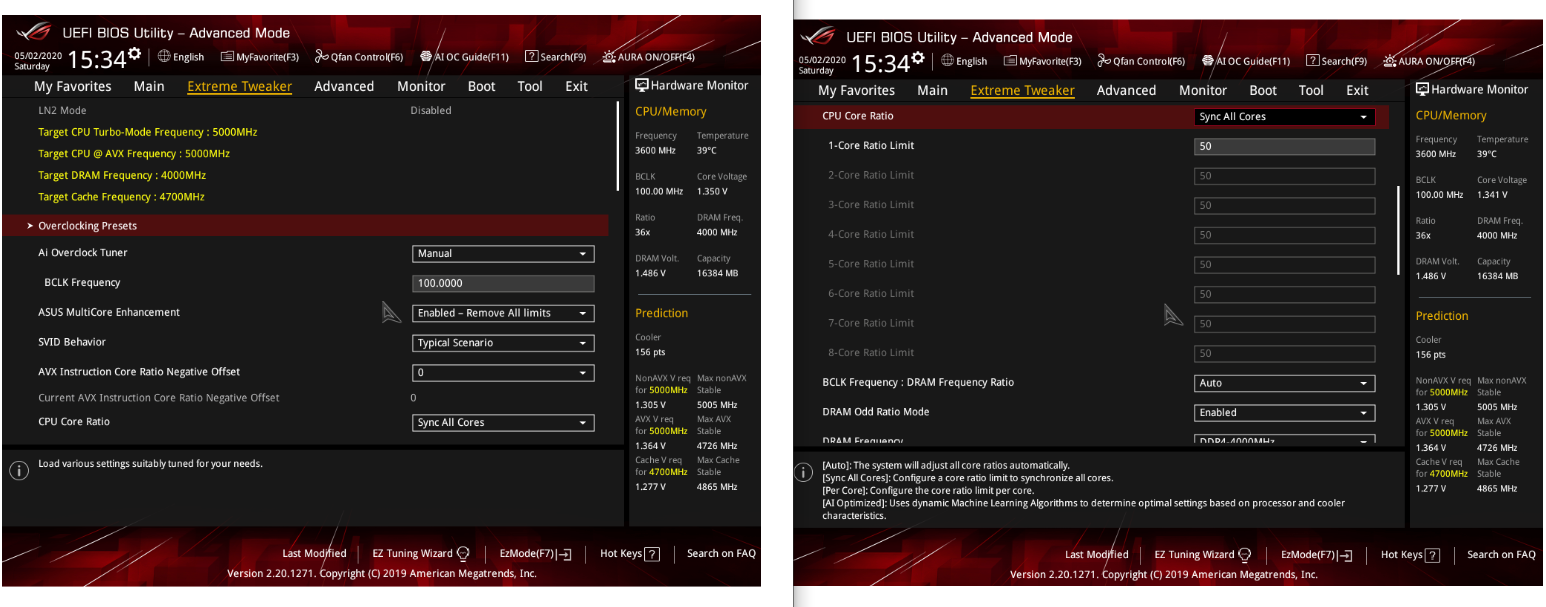Open AVX Instruction Core Ratio Negative Offset dropdown
The width and height of the screenshot is (1546, 607).
(x=503, y=373)
